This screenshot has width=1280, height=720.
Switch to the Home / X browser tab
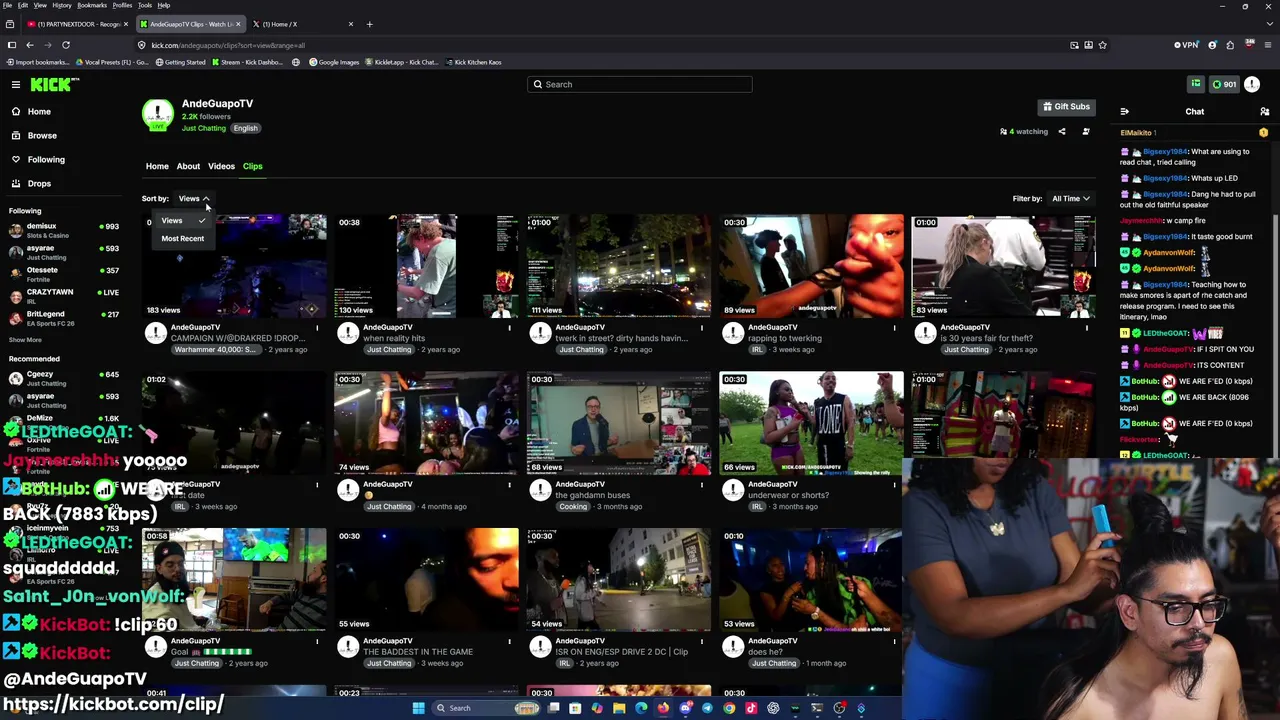click(x=303, y=24)
